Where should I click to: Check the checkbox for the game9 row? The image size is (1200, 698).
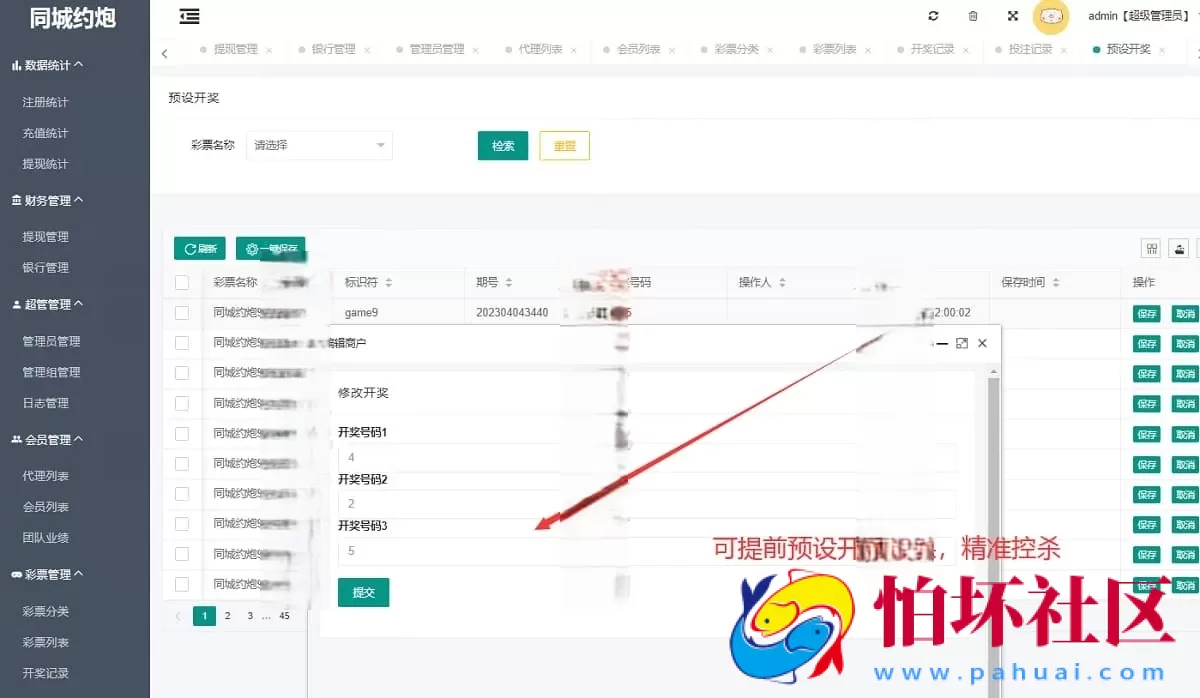point(181,312)
